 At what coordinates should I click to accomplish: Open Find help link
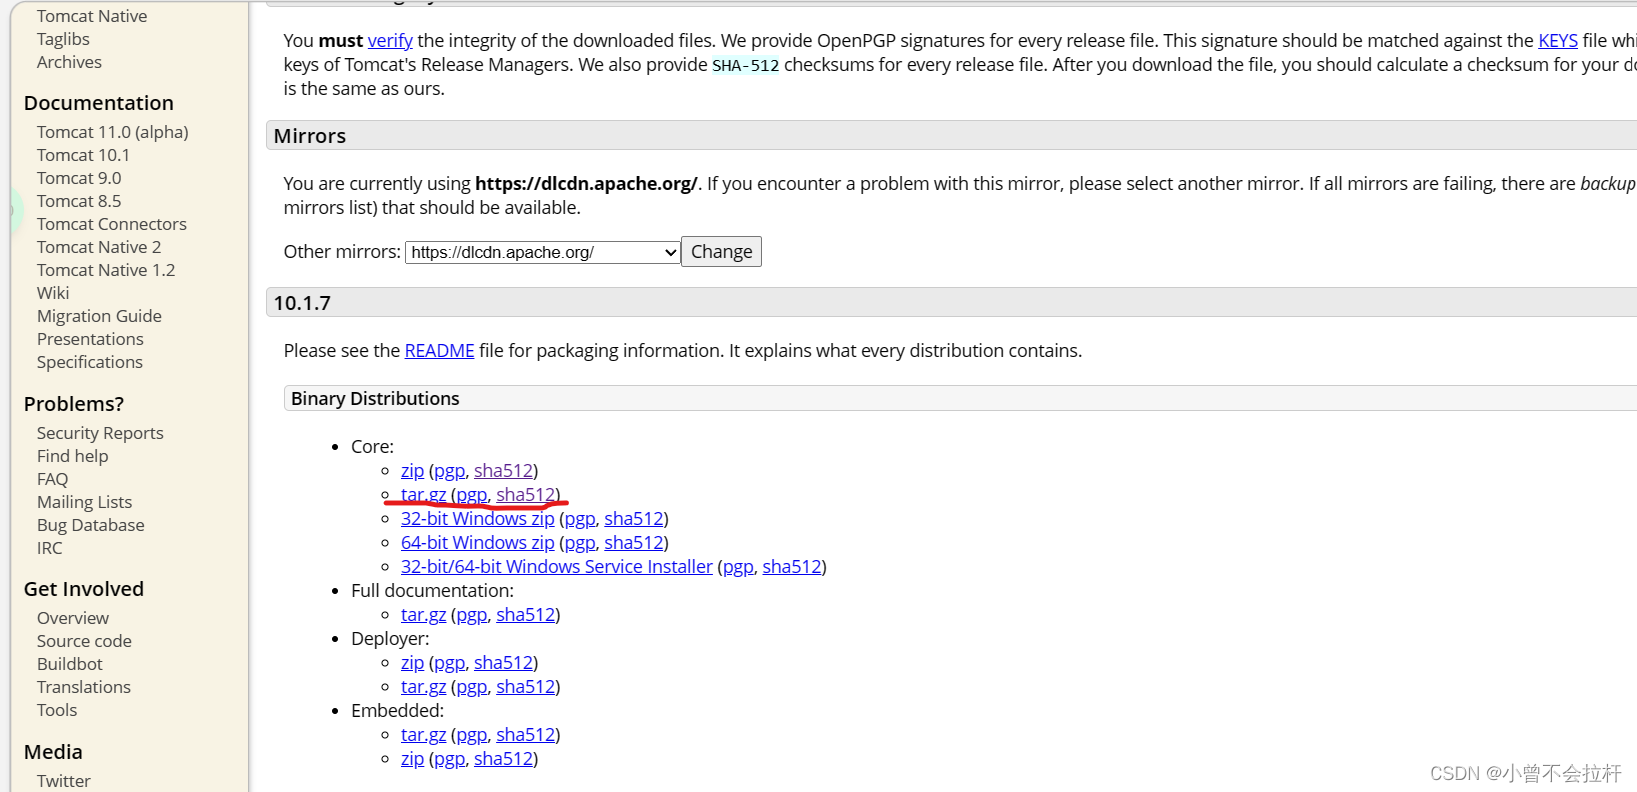tap(72, 456)
